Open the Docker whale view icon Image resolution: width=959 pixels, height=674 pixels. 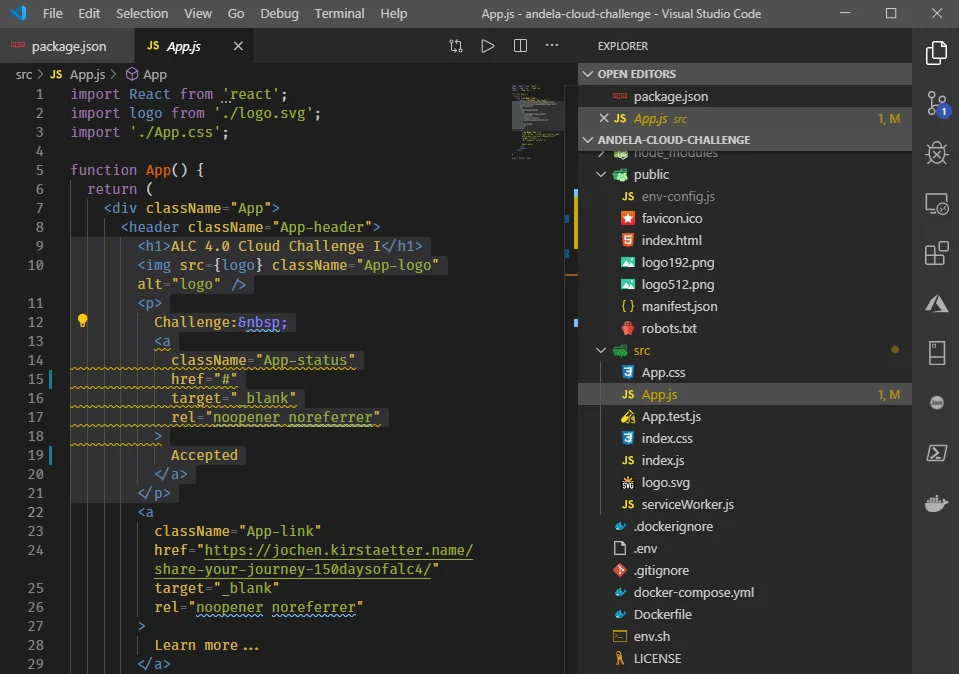936,503
